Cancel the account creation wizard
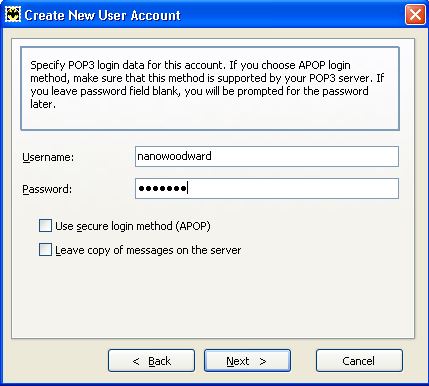Screen dimensions: 429x386 click(x=359, y=361)
